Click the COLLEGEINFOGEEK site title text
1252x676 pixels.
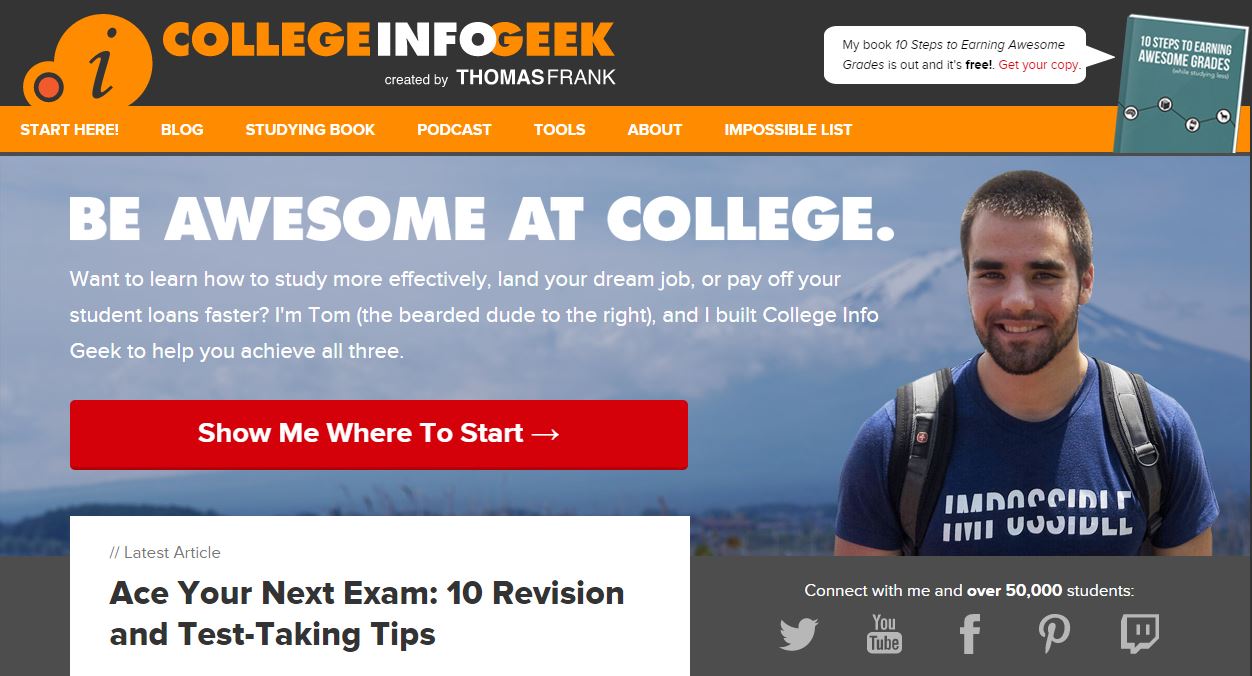pyautogui.click(x=388, y=39)
